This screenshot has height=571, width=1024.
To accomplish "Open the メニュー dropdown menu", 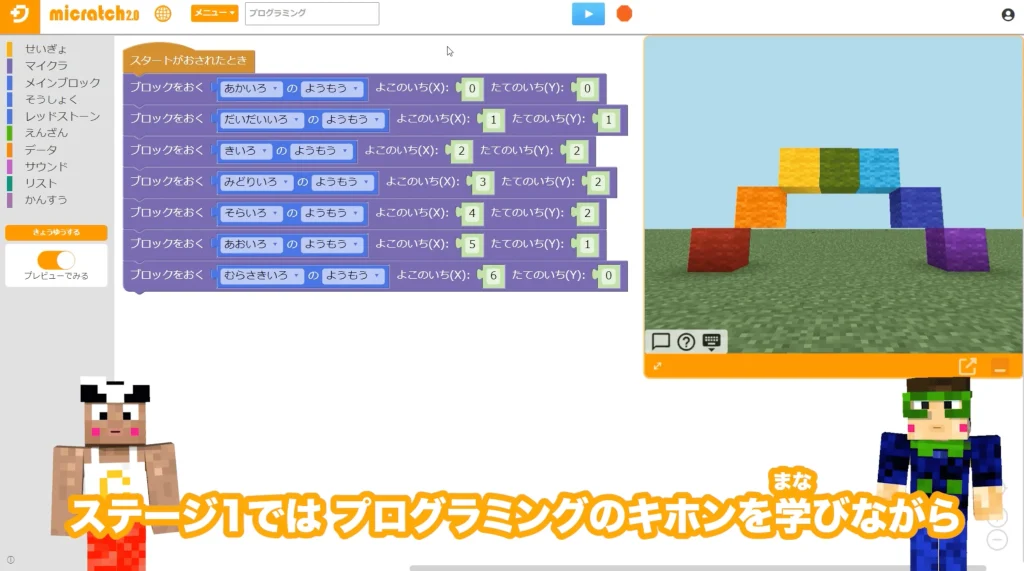I will click(214, 13).
